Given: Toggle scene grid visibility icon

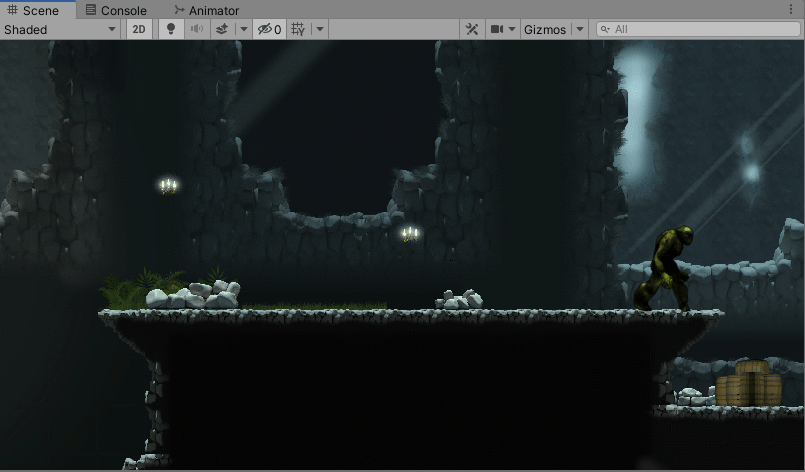Looking at the screenshot, I should (x=298, y=29).
